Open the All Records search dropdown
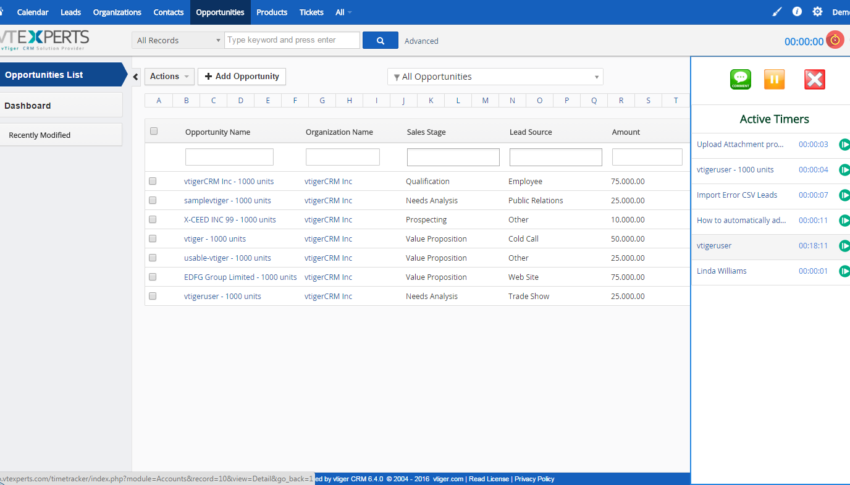The width and height of the screenshot is (850, 485). click(x=177, y=40)
